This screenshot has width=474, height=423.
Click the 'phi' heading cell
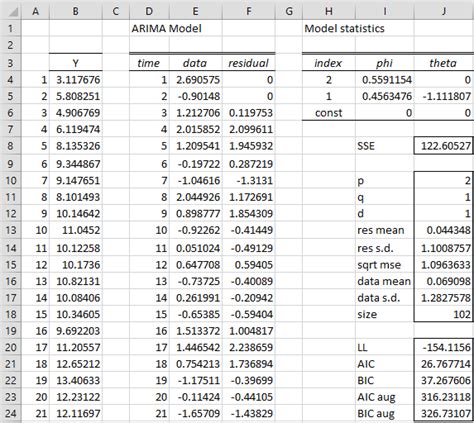(x=385, y=63)
